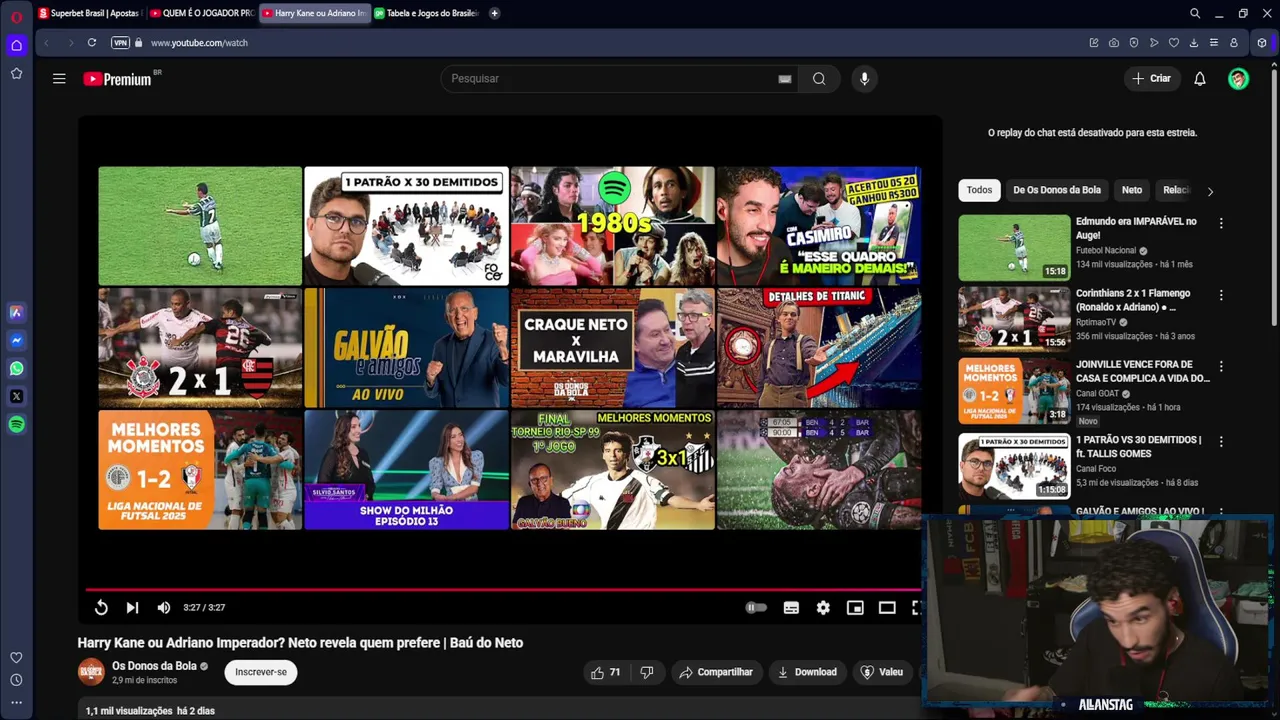Open the YouTube account avatar menu
The image size is (1280, 720).
(1239, 79)
